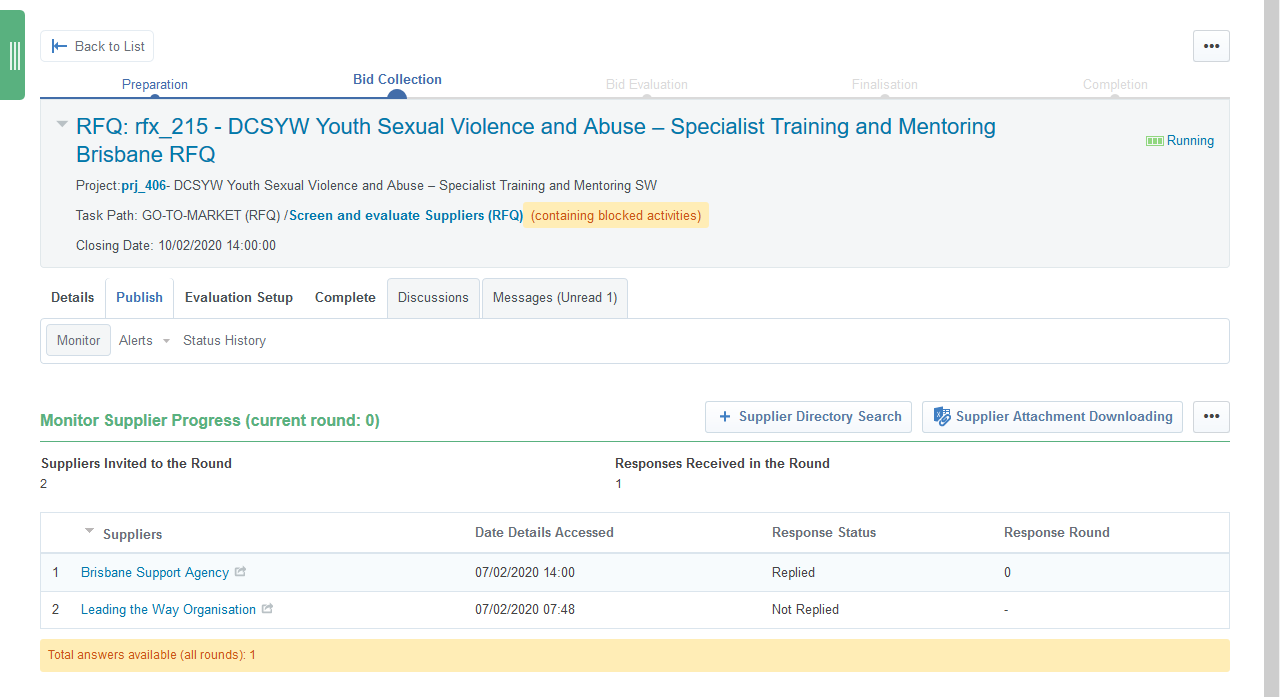Open Supplier Directory Search
The image size is (1280, 697).
808,417
